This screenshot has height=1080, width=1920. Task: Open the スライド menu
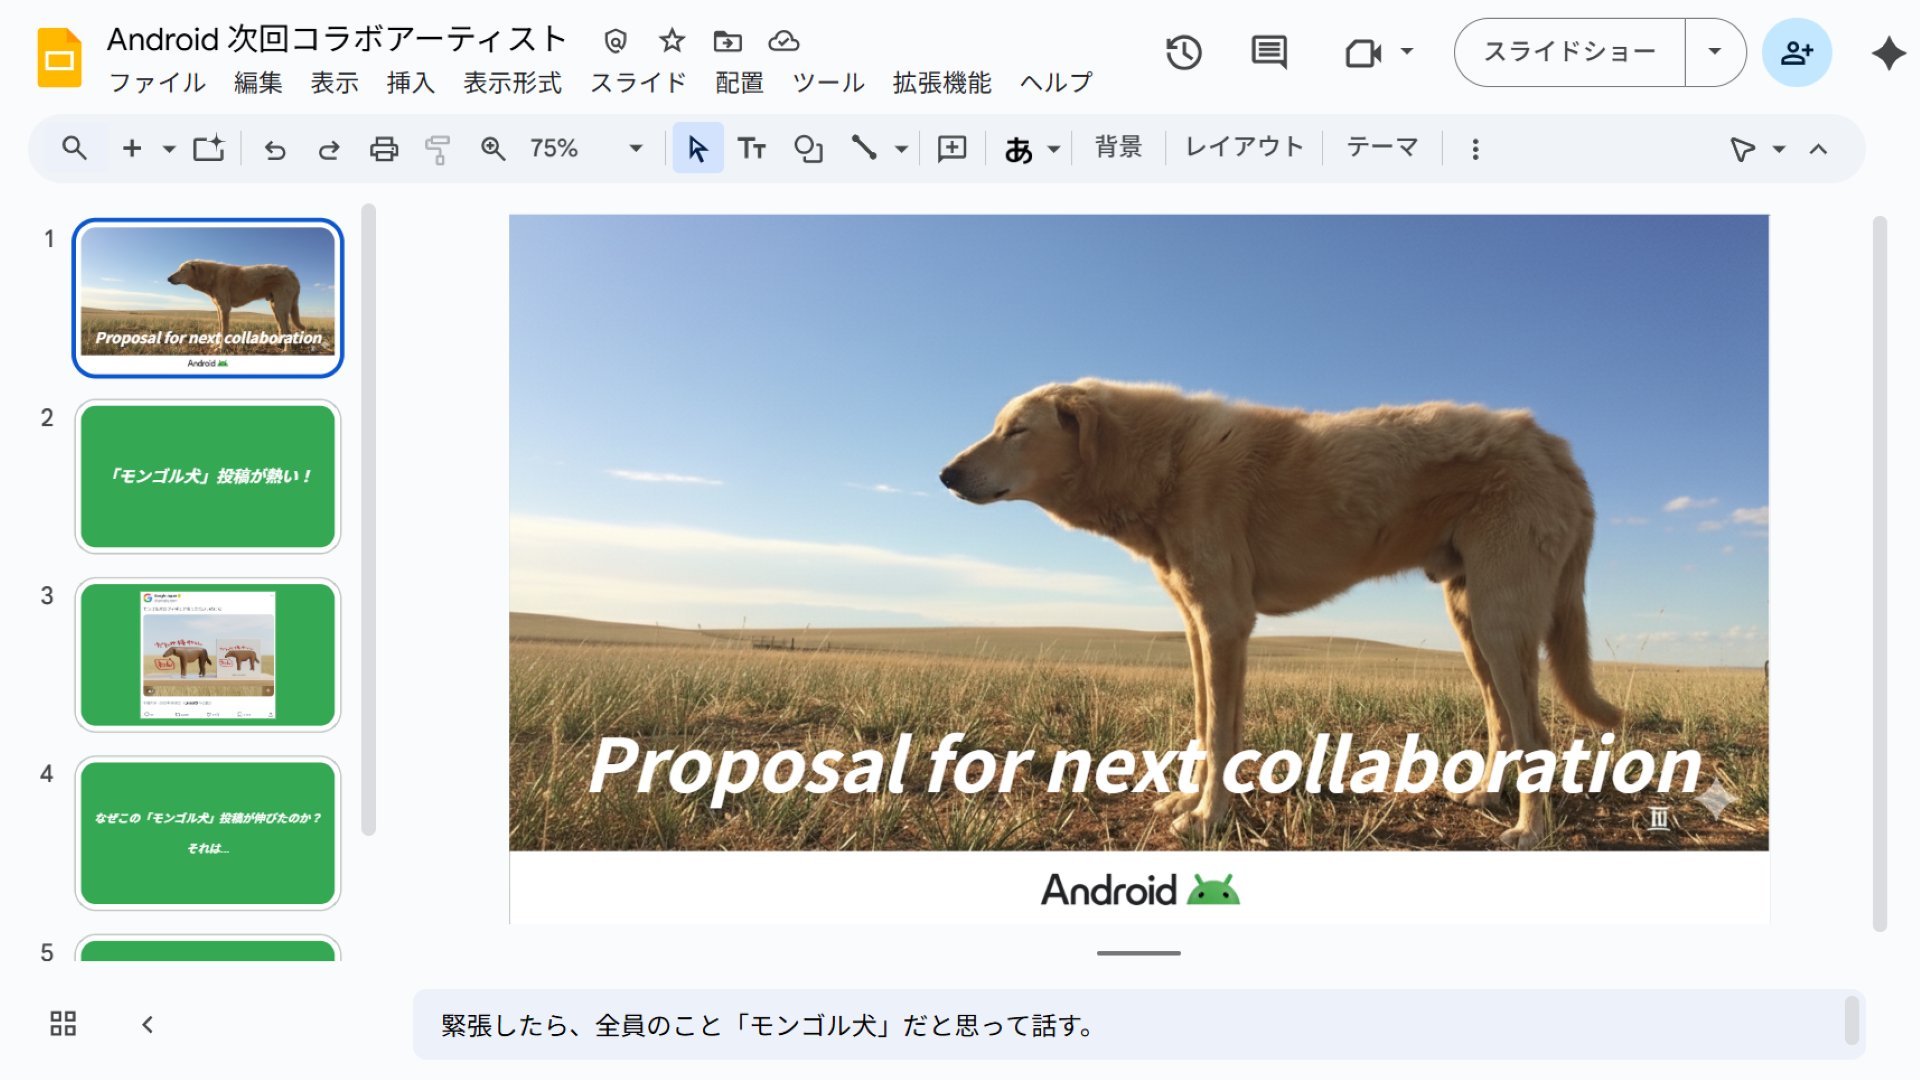[x=638, y=83]
